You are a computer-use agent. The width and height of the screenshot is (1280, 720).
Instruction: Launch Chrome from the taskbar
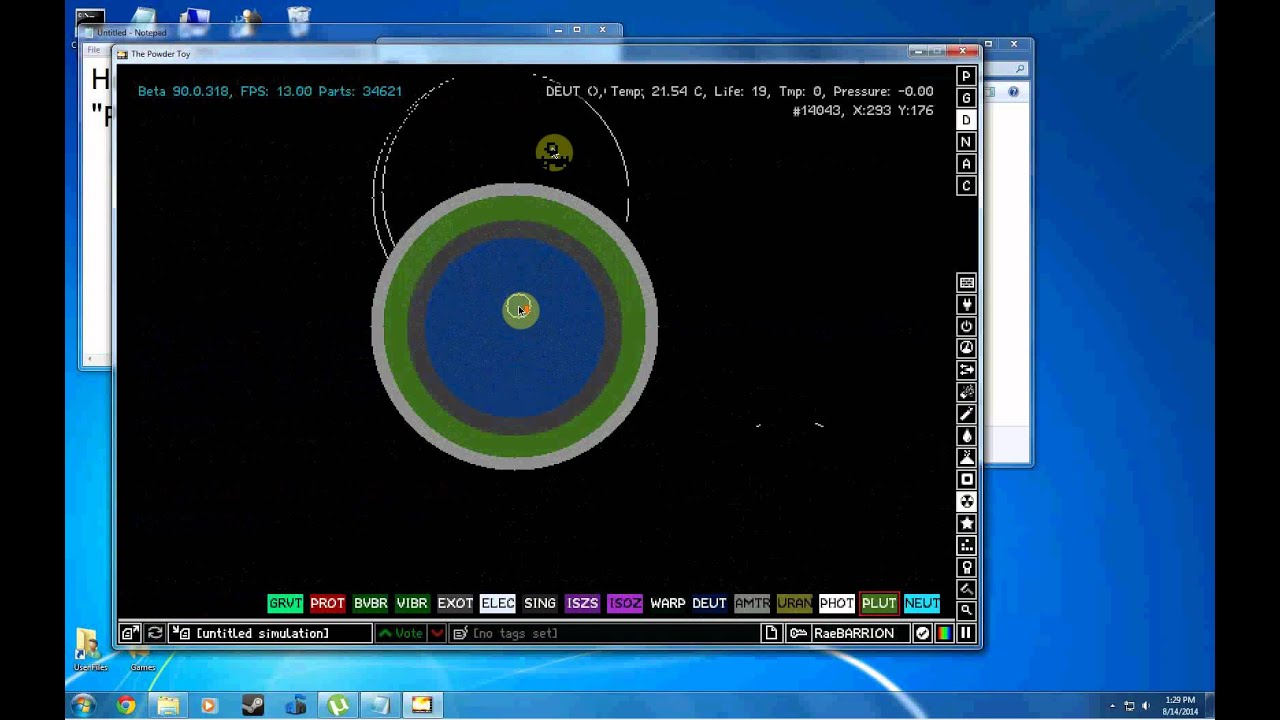[x=125, y=705]
